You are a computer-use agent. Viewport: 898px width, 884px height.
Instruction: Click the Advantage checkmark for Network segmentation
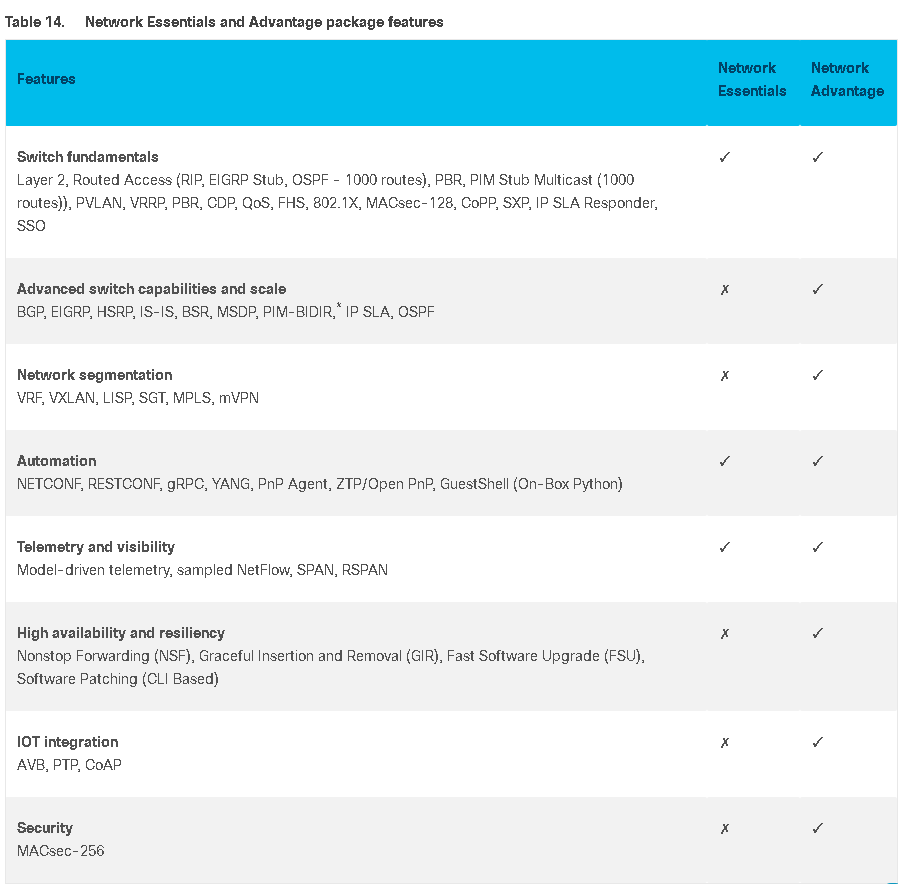tap(817, 375)
